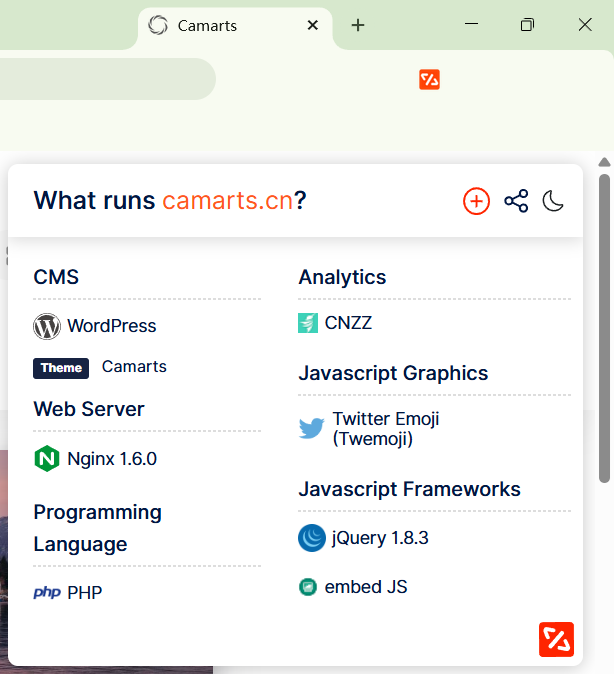
Task: Click the jQuery blue swirl icon
Action: [312, 538]
